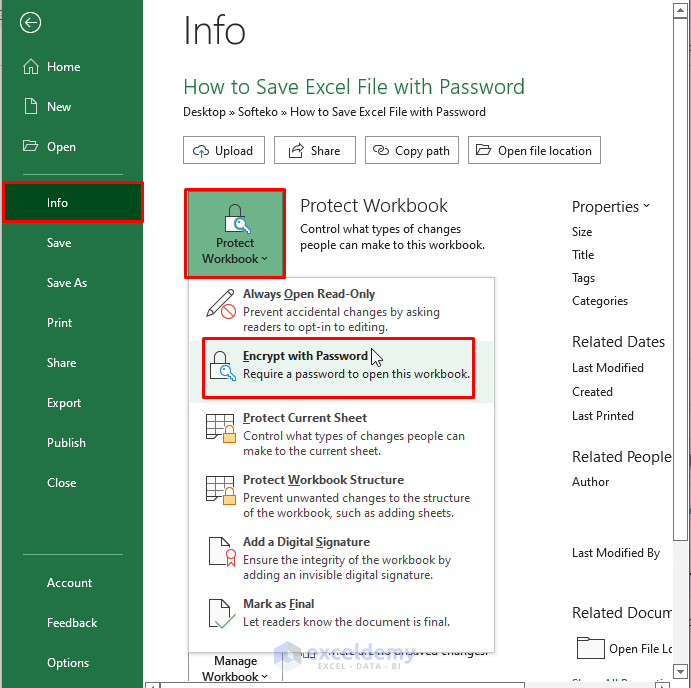
Task: Click the Open File Location folder icon
Action: 590,648
